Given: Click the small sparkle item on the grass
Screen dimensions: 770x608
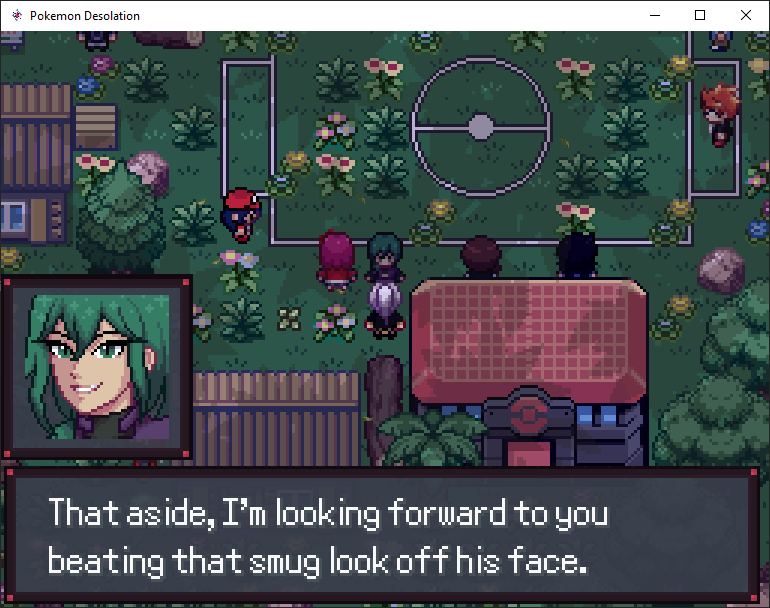Looking at the screenshot, I should pyautogui.click(x=289, y=319).
